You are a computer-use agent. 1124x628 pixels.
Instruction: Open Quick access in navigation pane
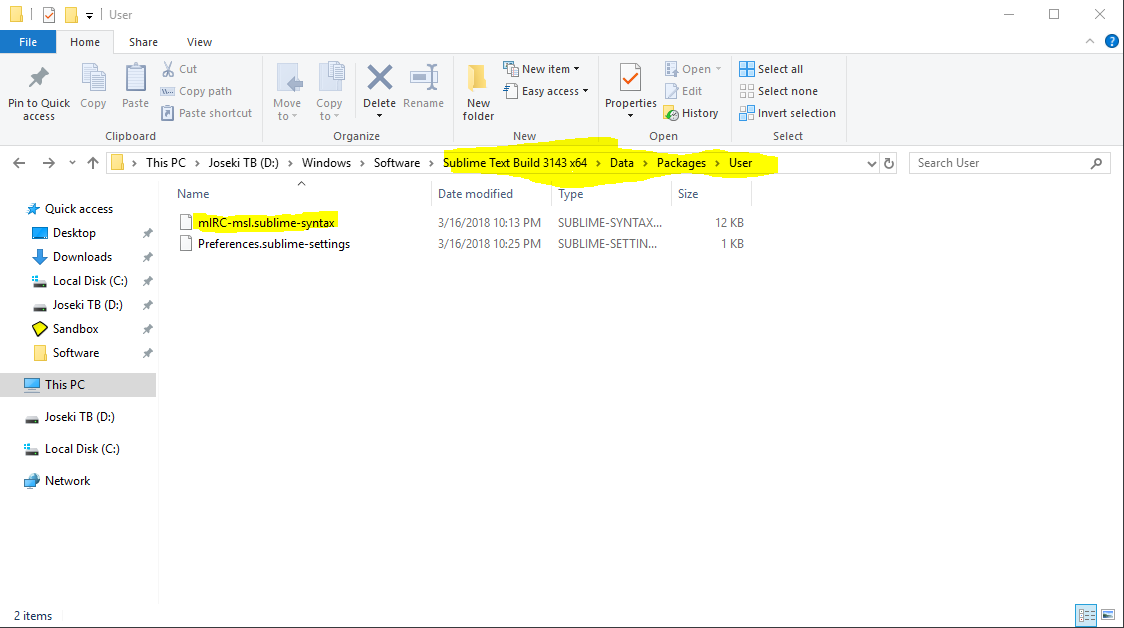pyautogui.click(x=79, y=209)
